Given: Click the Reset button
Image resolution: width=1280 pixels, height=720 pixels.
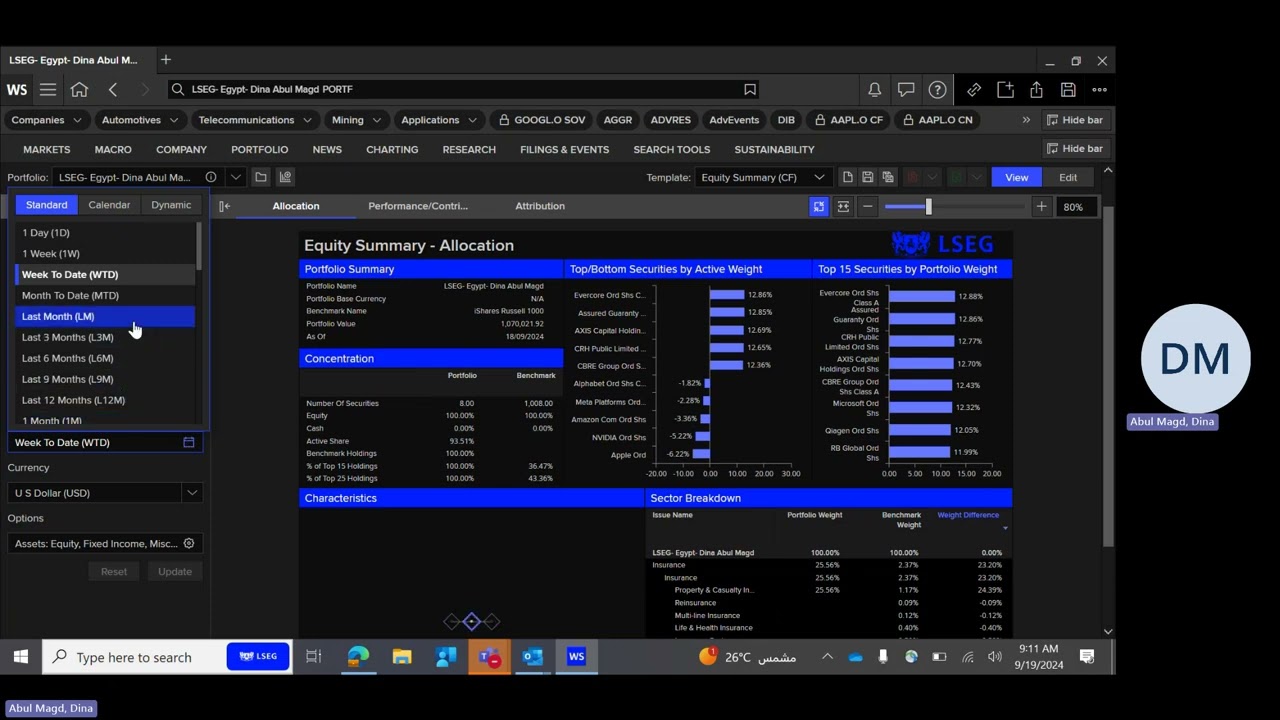Looking at the screenshot, I should point(114,572).
